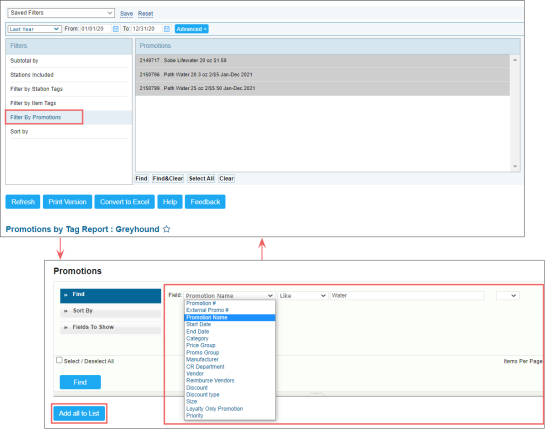Click the Convert to Excel button
The width and height of the screenshot is (550, 434).
[125, 202]
